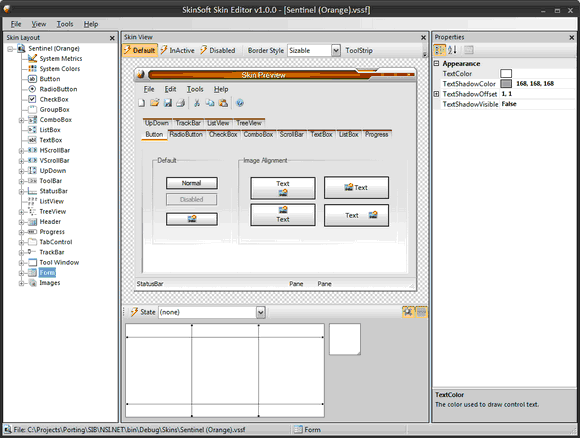Select the RadioButton node in tree

coord(58,89)
